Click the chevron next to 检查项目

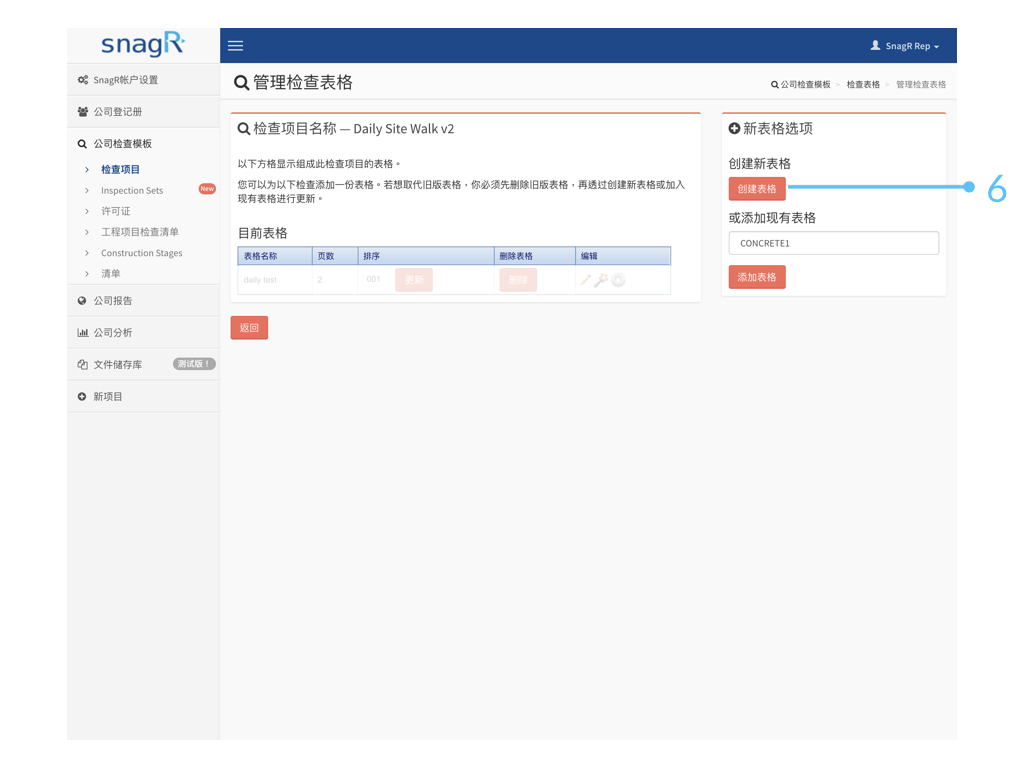pos(87,169)
